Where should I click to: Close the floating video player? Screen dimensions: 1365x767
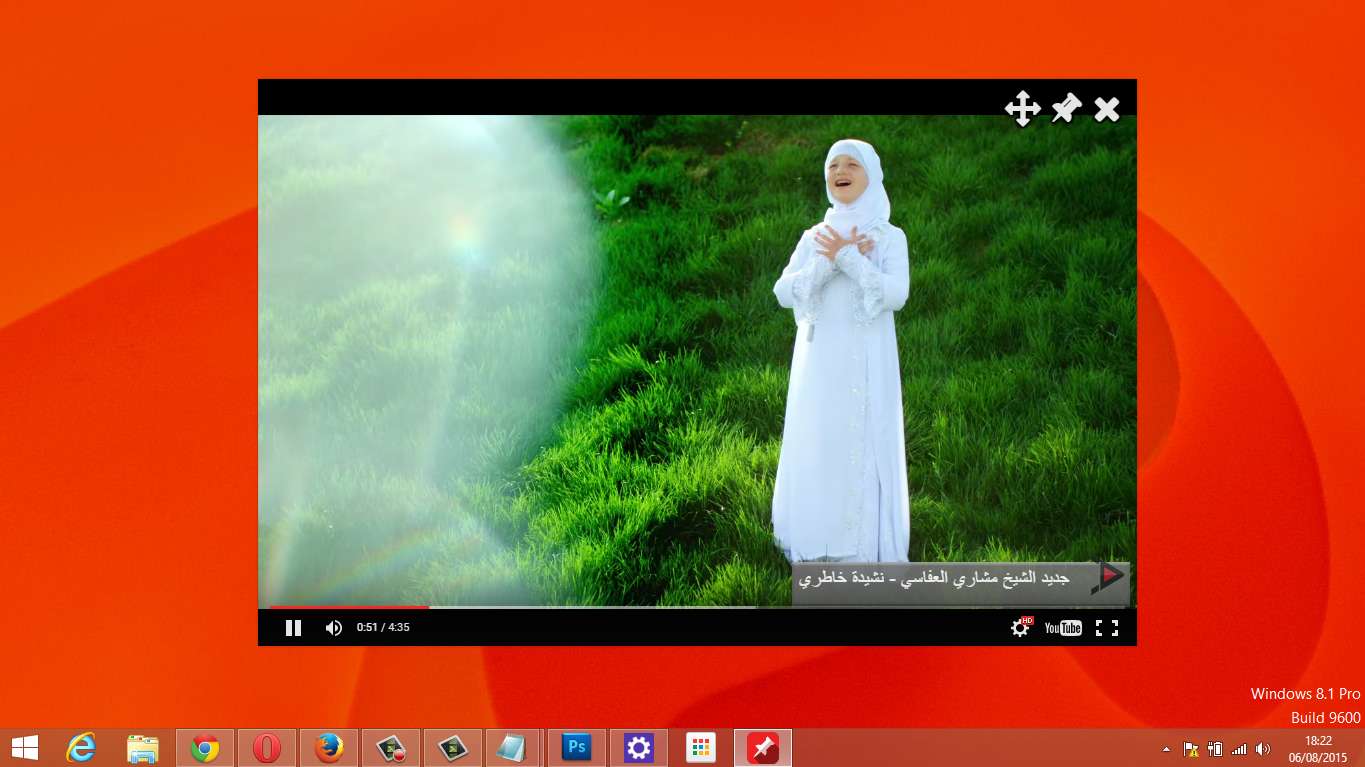[1107, 109]
